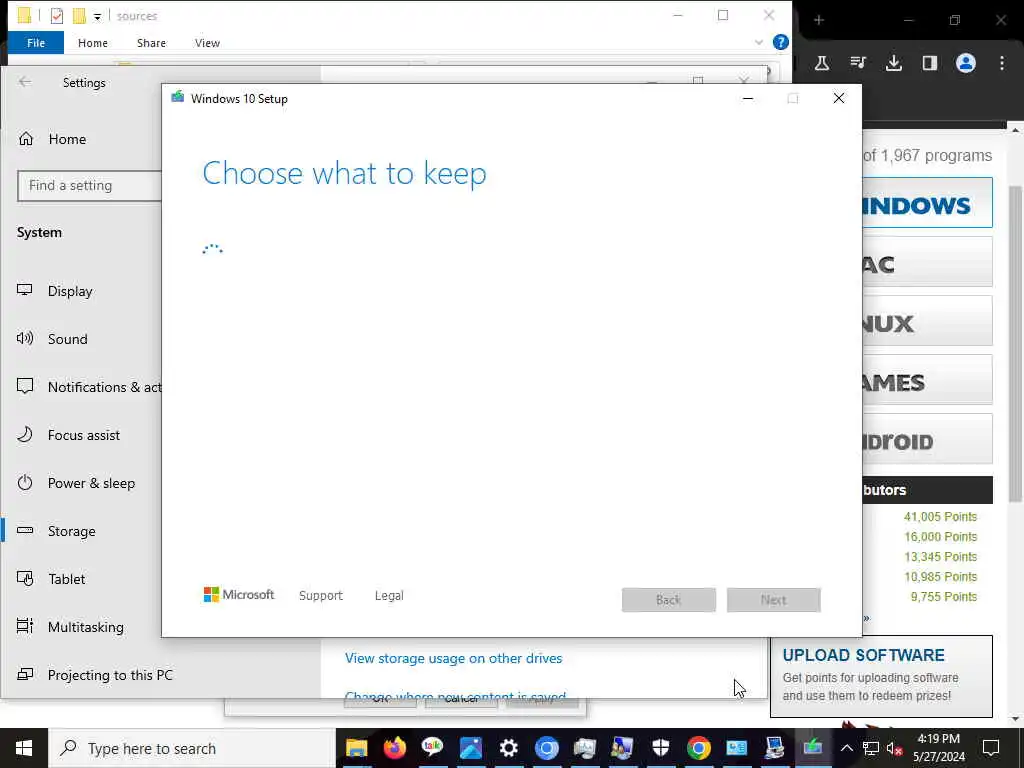Open the Chrome profile avatar icon
Viewport: 1024px width, 768px height.
[966, 63]
